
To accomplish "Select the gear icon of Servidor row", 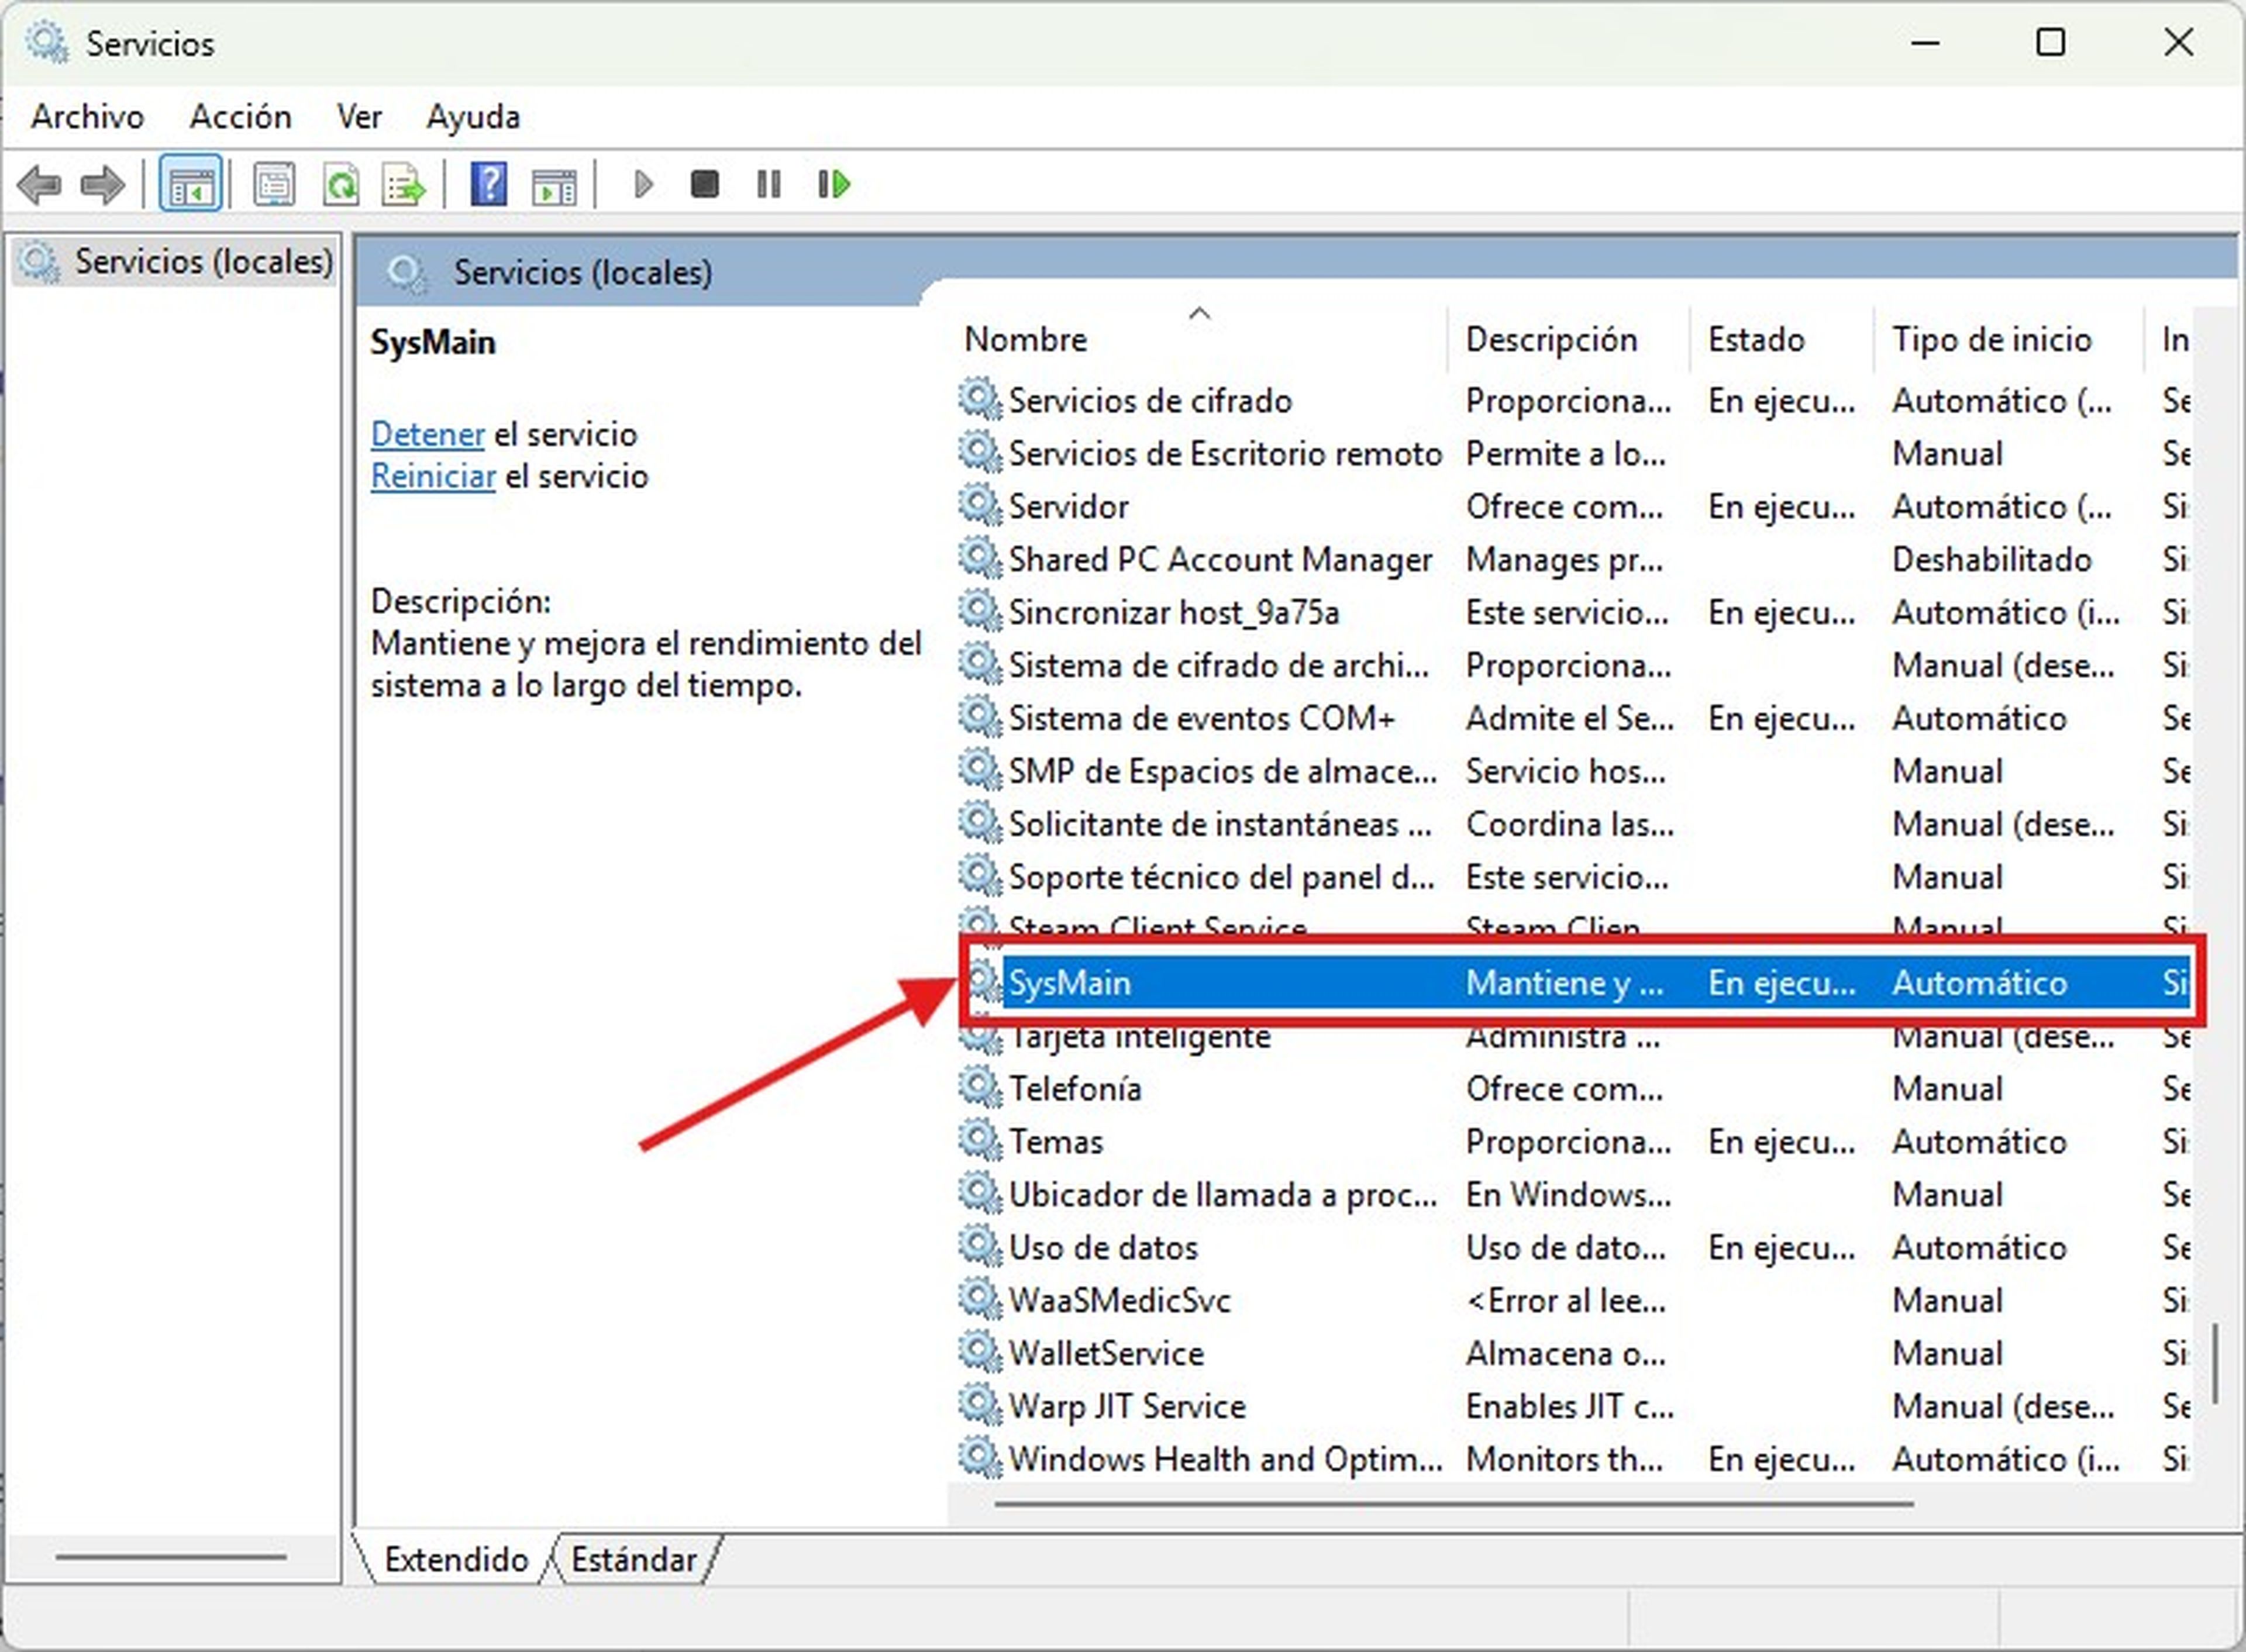I will [979, 506].
